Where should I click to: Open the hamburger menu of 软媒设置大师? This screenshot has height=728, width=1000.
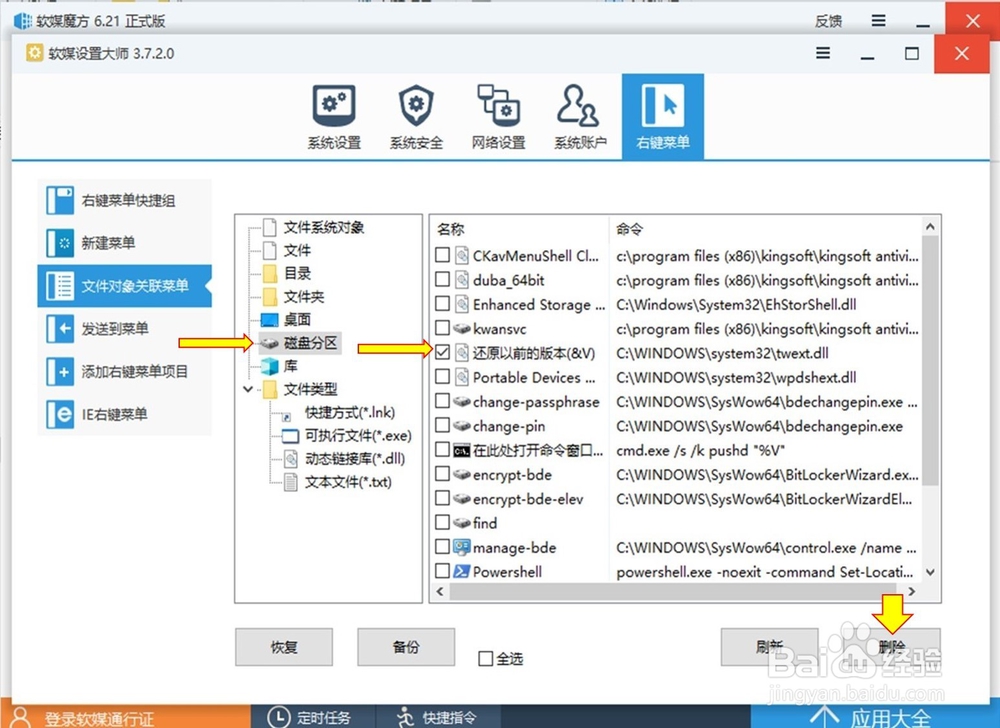point(823,54)
